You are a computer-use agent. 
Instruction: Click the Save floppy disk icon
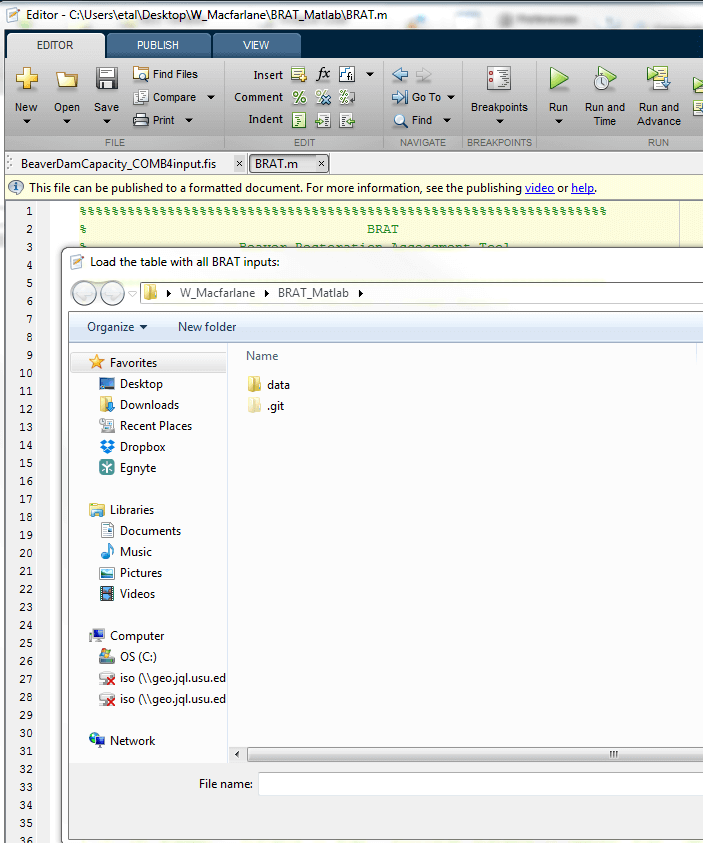click(x=106, y=78)
